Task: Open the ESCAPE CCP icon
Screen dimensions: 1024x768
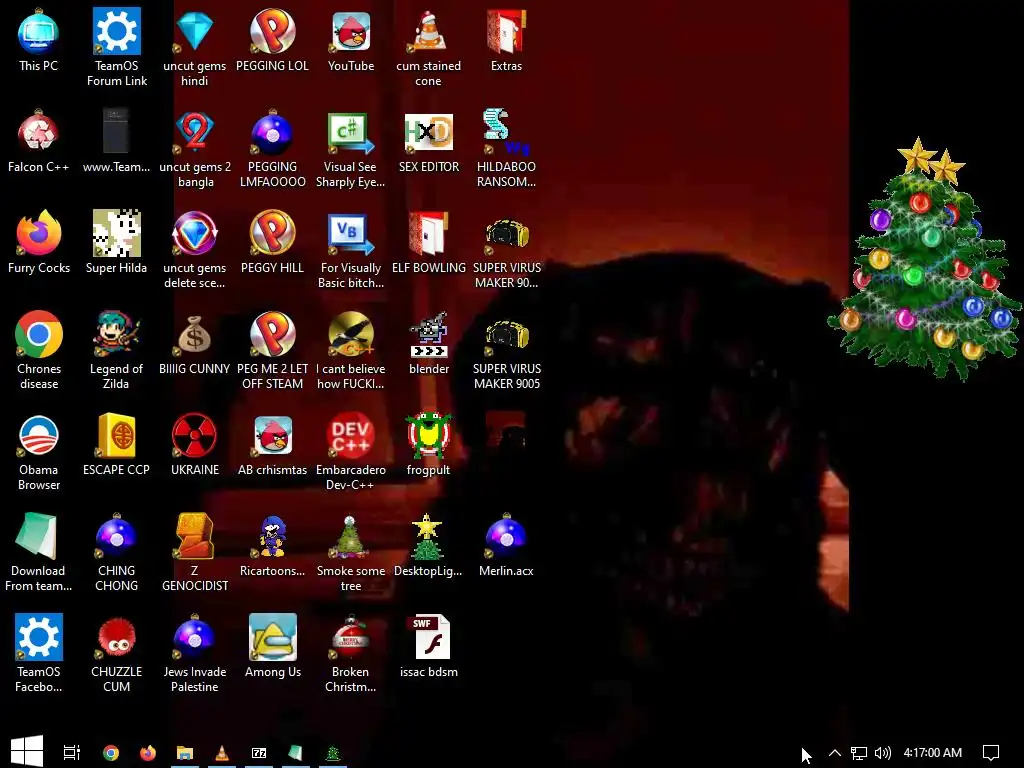Action: (x=116, y=445)
